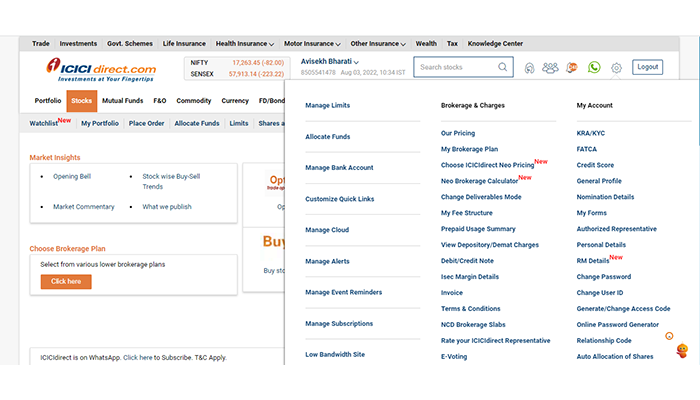Screen dimensions: 700x400
Task: Click the group/community people icon
Action: pos(550,68)
